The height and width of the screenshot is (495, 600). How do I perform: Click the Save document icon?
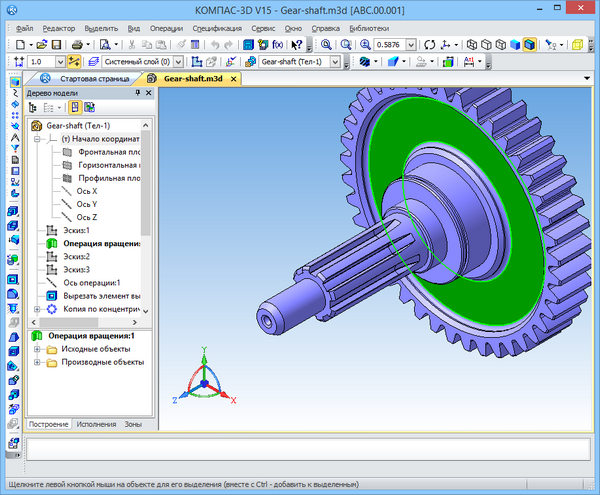57,45
